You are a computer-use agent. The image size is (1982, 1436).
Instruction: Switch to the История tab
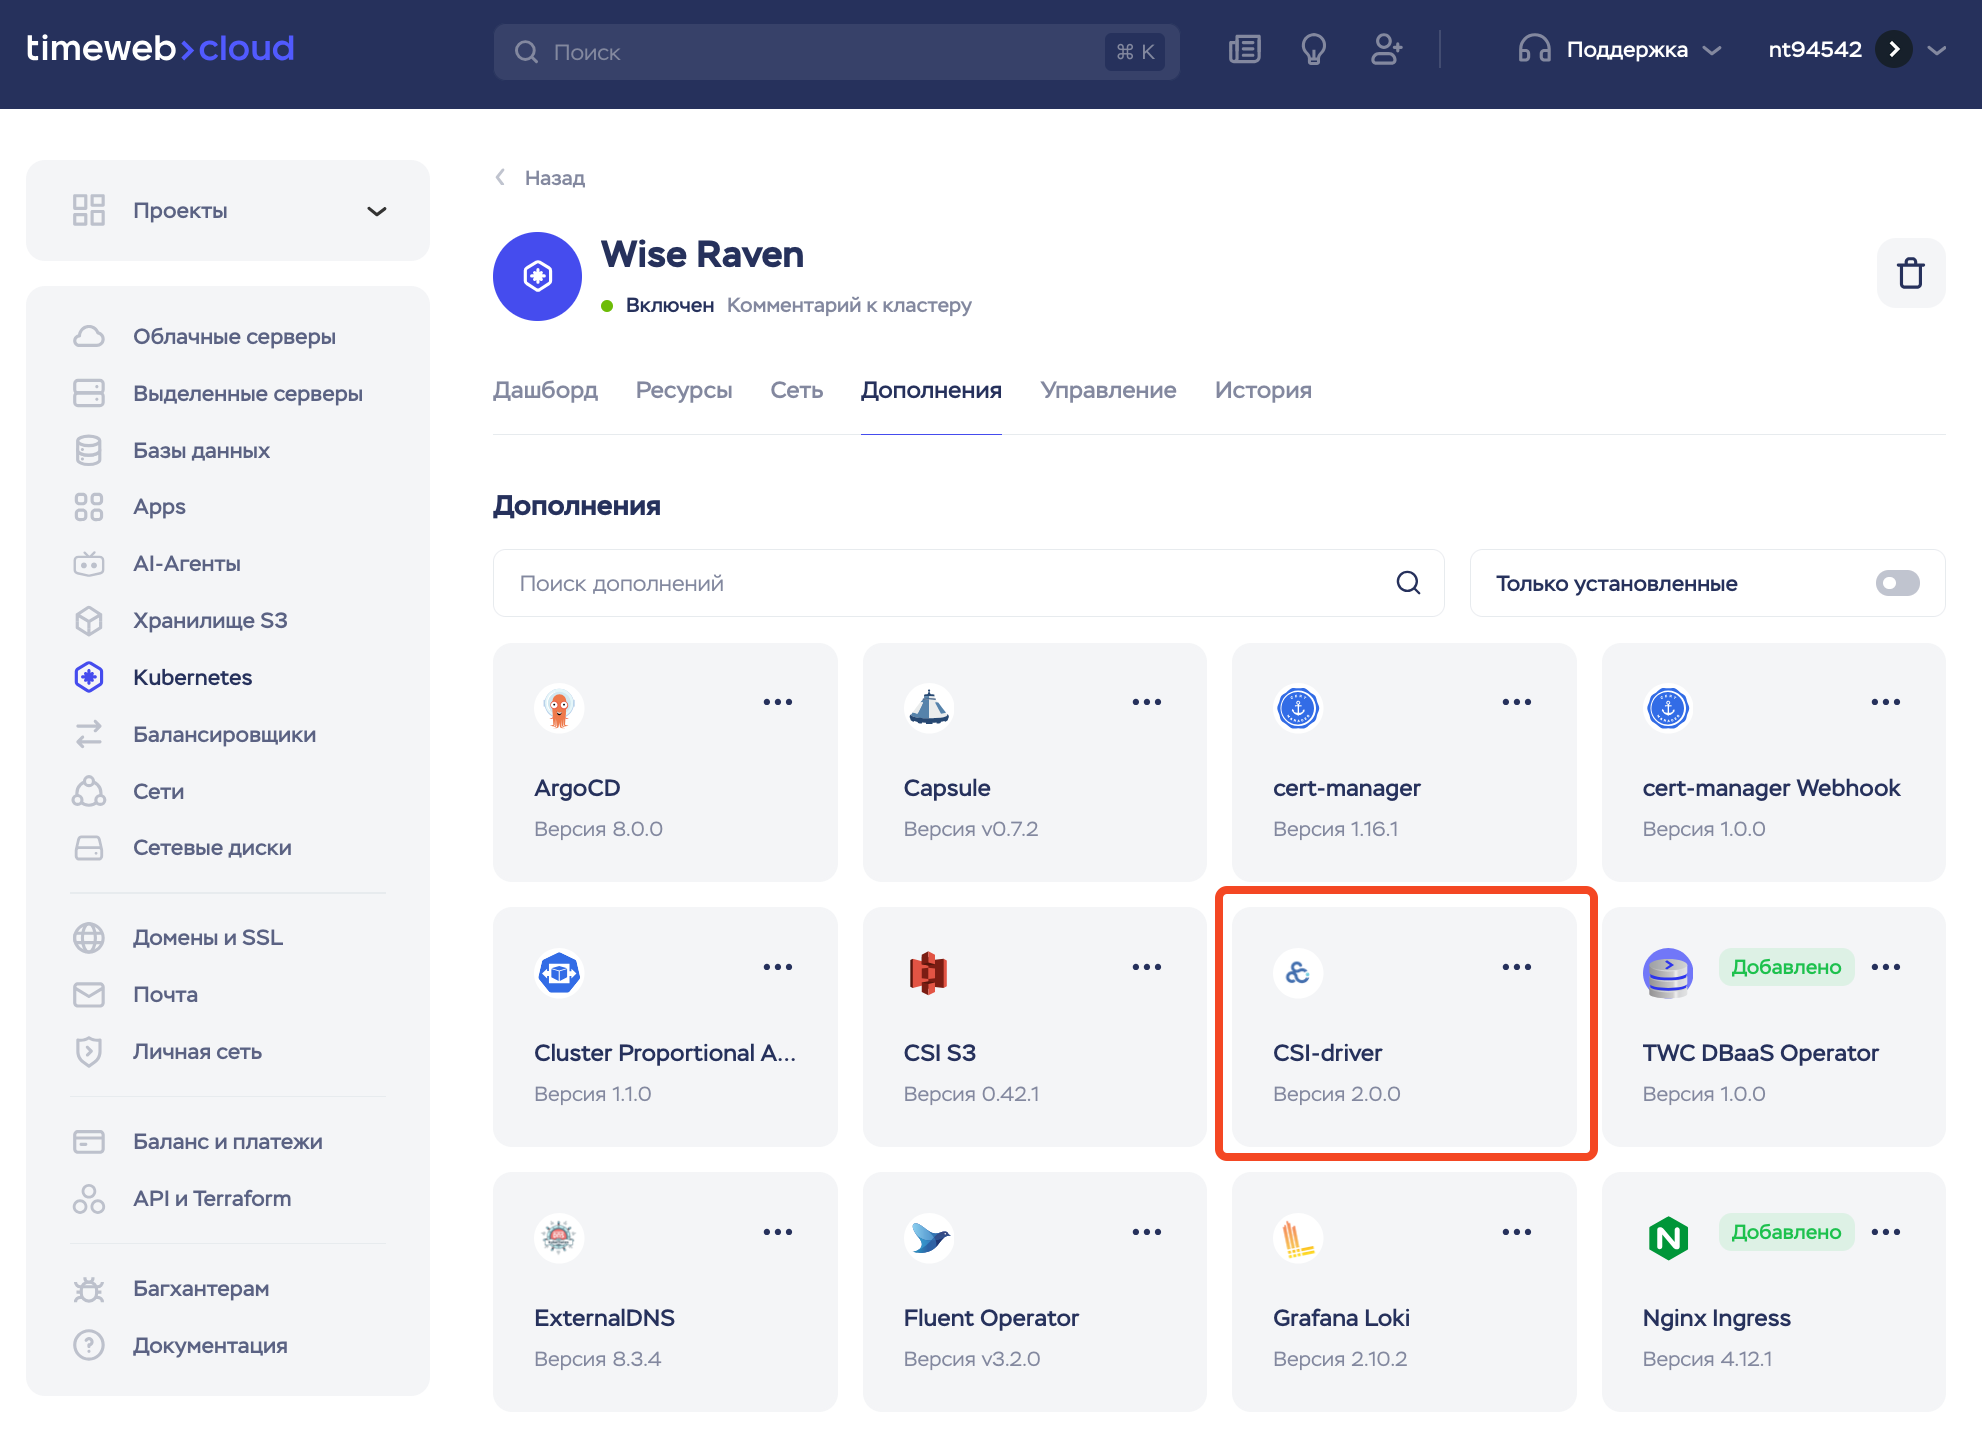[1263, 390]
